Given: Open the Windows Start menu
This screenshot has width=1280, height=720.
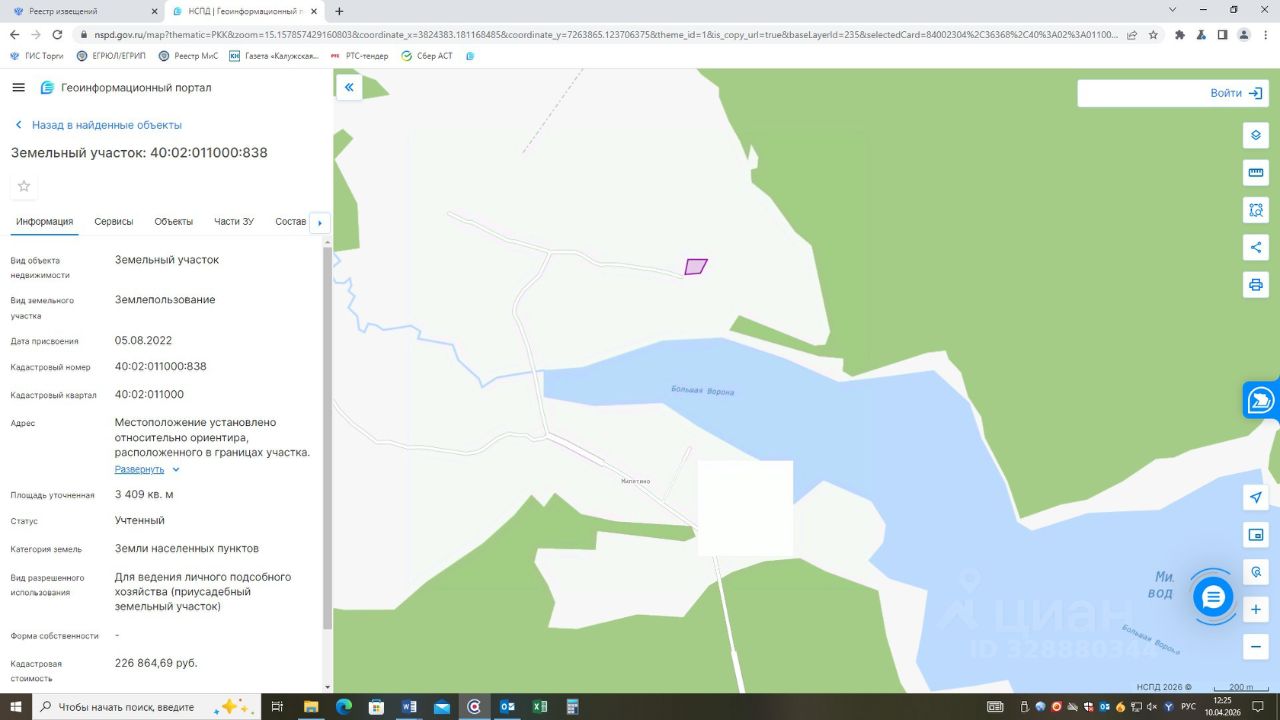Looking at the screenshot, I should point(16,707).
